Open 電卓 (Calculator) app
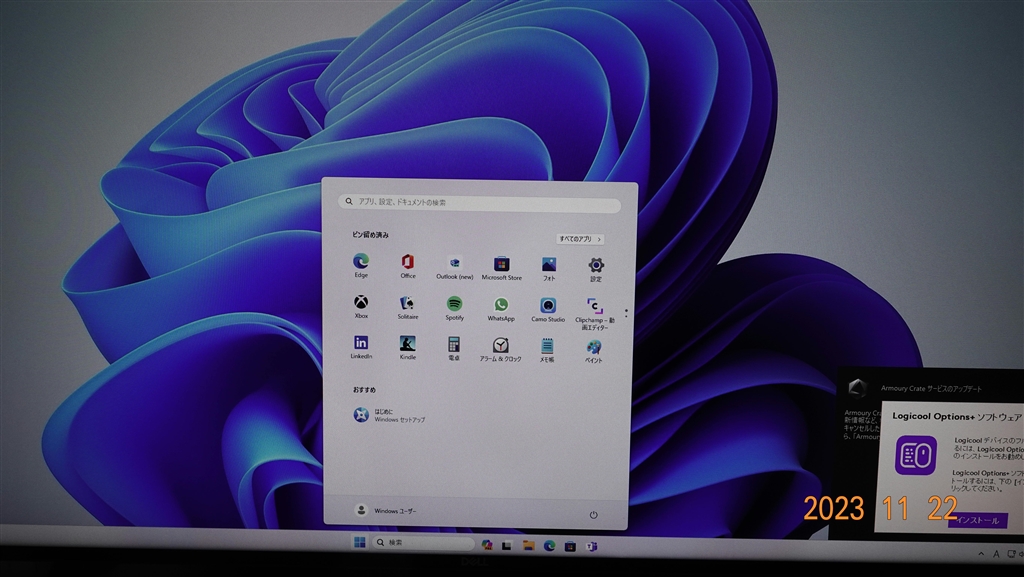1024x577 pixels. pos(454,349)
